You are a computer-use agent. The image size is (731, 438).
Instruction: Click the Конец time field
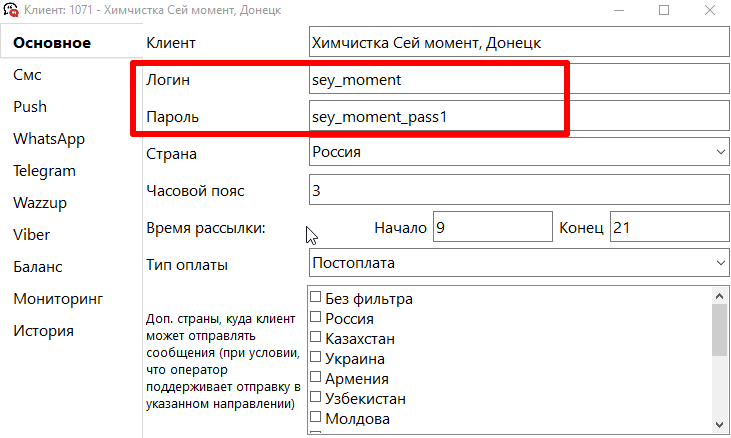point(670,227)
